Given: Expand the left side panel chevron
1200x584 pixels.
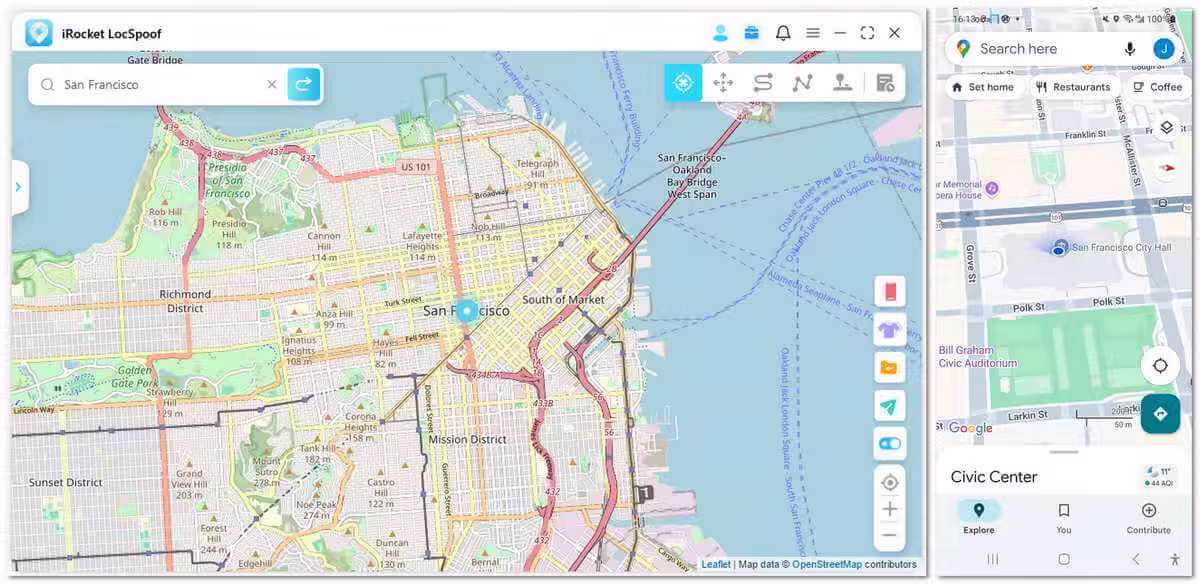Looking at the screenshot, I should (19, 186).
